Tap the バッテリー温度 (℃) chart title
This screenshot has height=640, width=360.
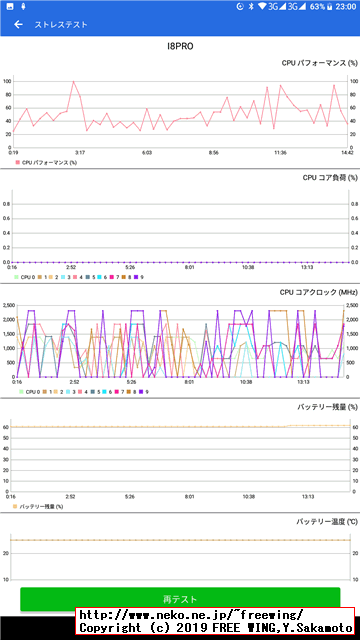[327, 522]
